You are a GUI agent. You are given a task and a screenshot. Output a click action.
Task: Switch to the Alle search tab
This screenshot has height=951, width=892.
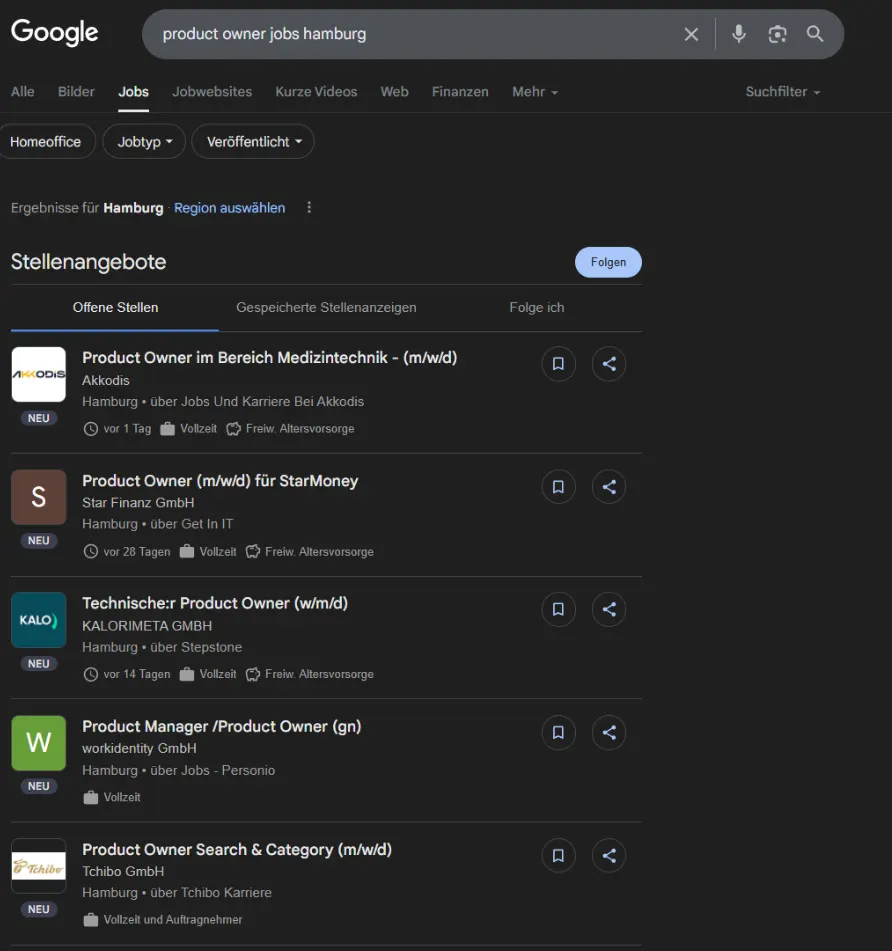tap(22, 92)
